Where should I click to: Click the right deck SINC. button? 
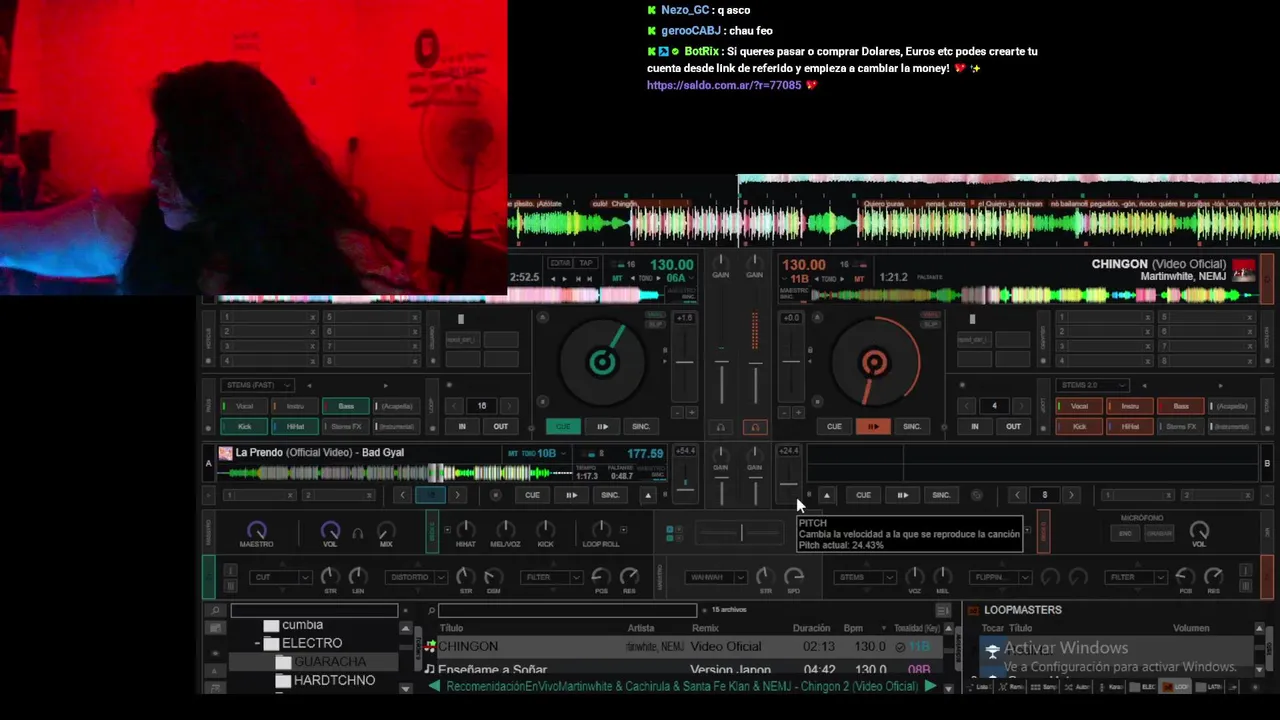912,427
